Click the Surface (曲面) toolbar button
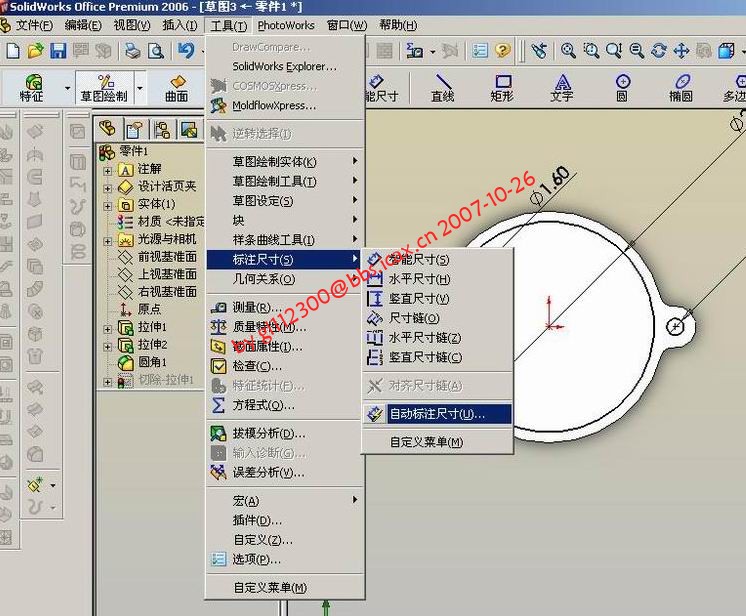The height and width of the screenshot is (616, 746). [177, 88]
